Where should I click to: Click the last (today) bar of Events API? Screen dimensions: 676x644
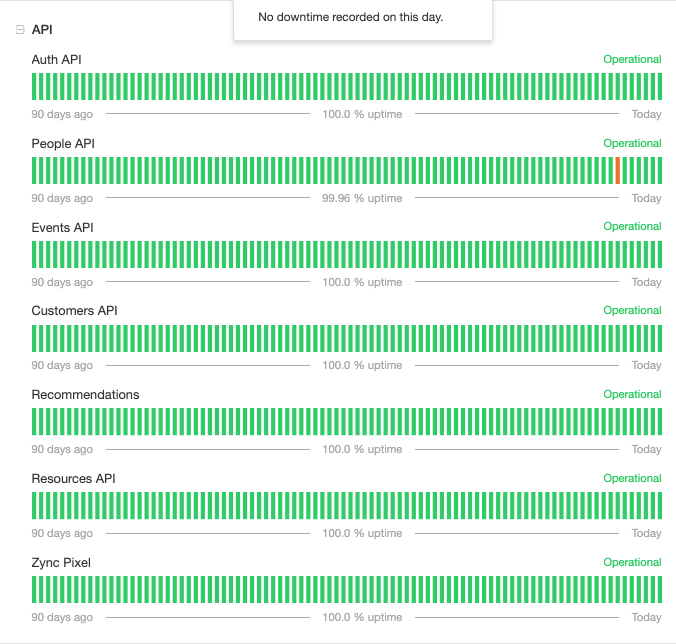pos(660,255)
